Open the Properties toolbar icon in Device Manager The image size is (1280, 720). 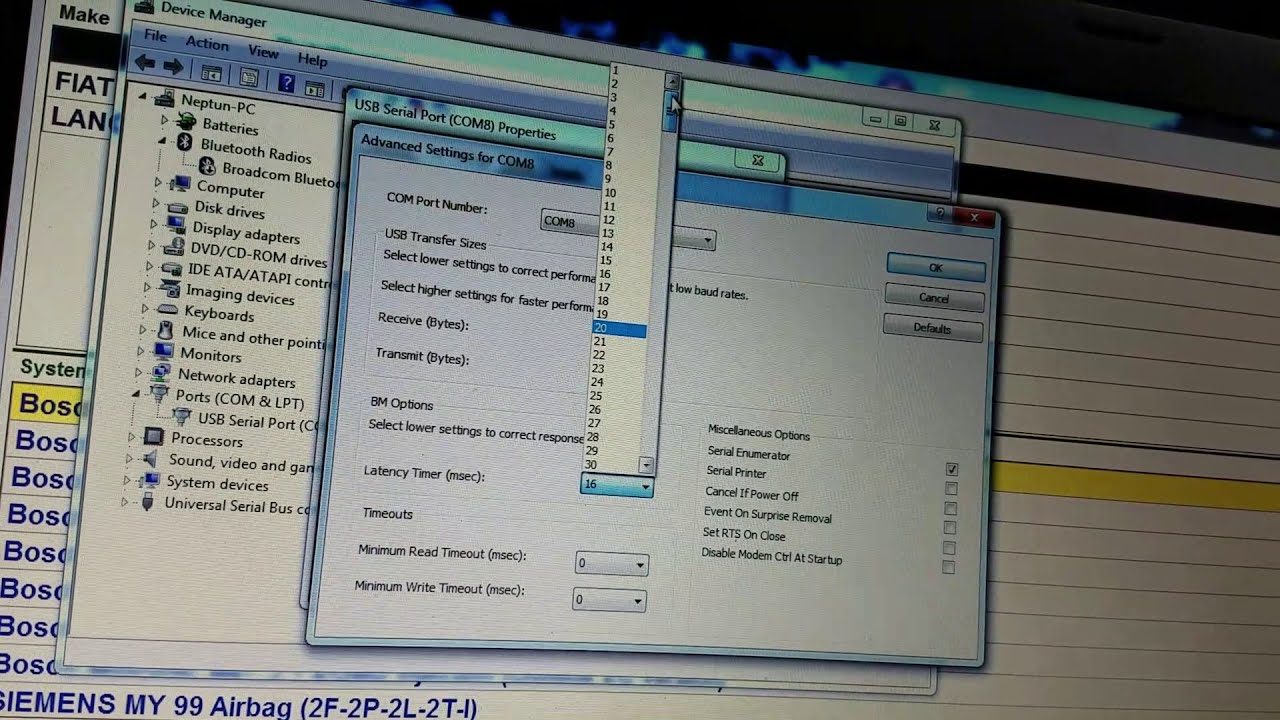coord(249,77)
